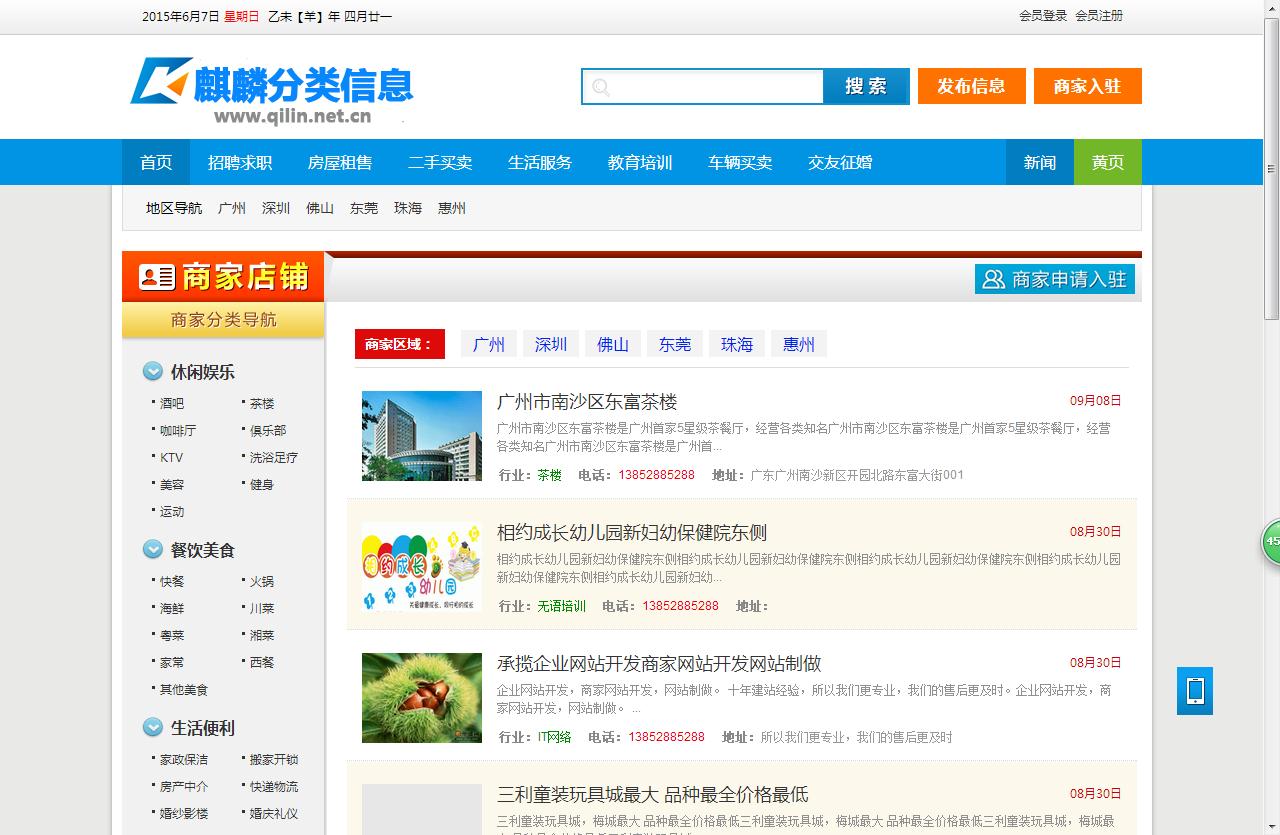This screenshot has height=835, width=1280.
Task: Click the 商家入驻 orange button
Action: tap(1088, 86)
